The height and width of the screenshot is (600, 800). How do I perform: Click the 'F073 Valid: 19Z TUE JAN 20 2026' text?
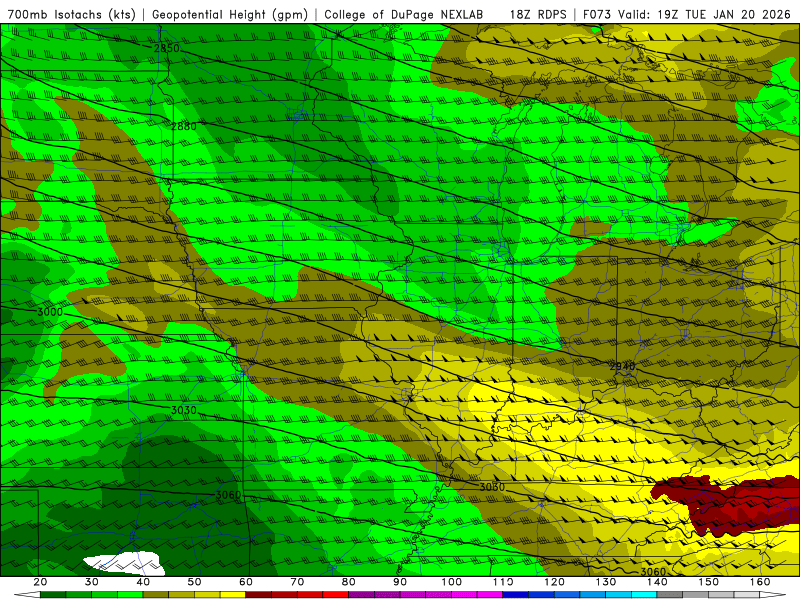pos(687,14)
